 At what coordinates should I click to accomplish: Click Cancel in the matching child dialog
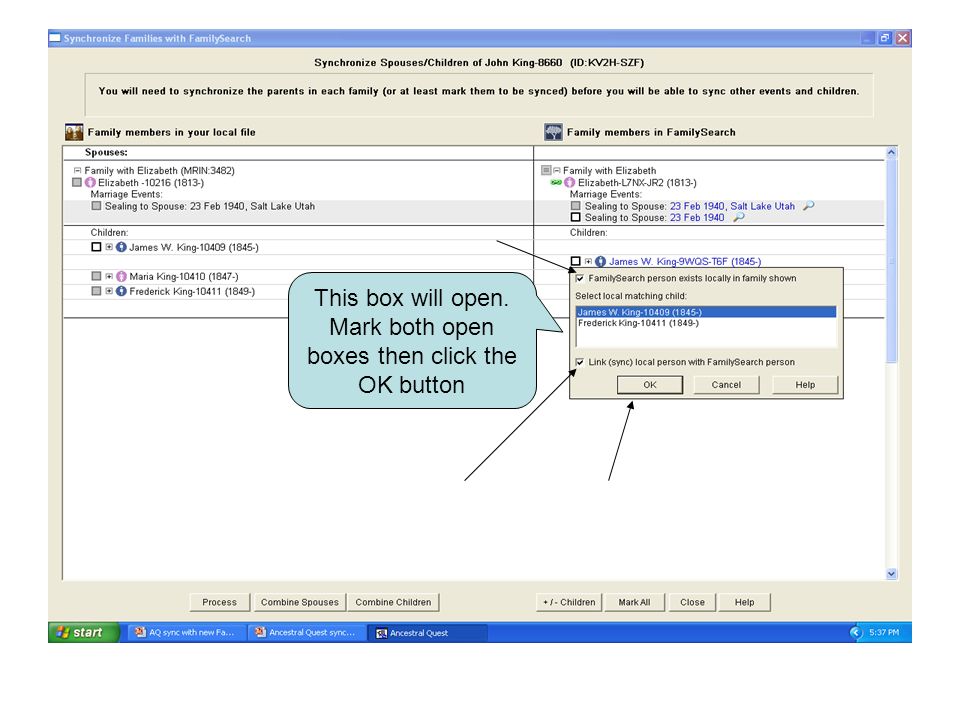726,384
